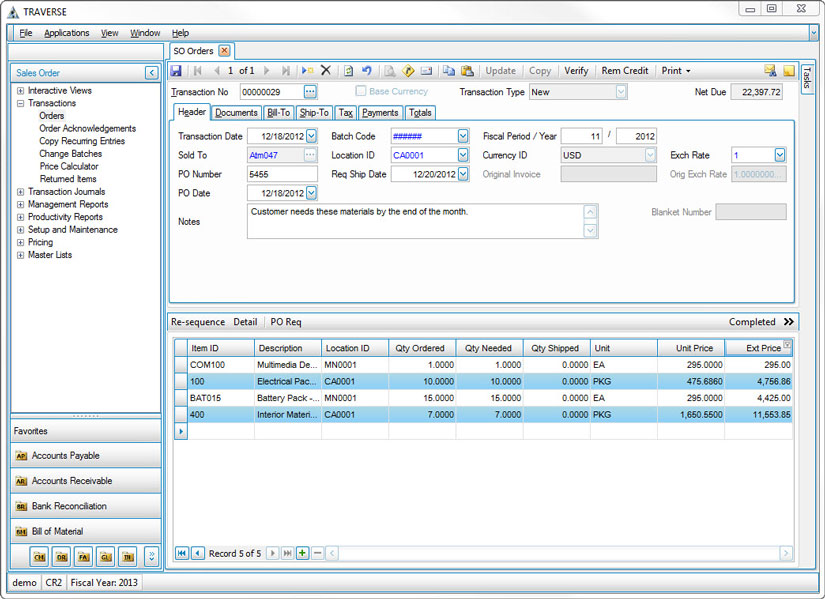Open the Location ID dropdown in the header

pos(463,155)
